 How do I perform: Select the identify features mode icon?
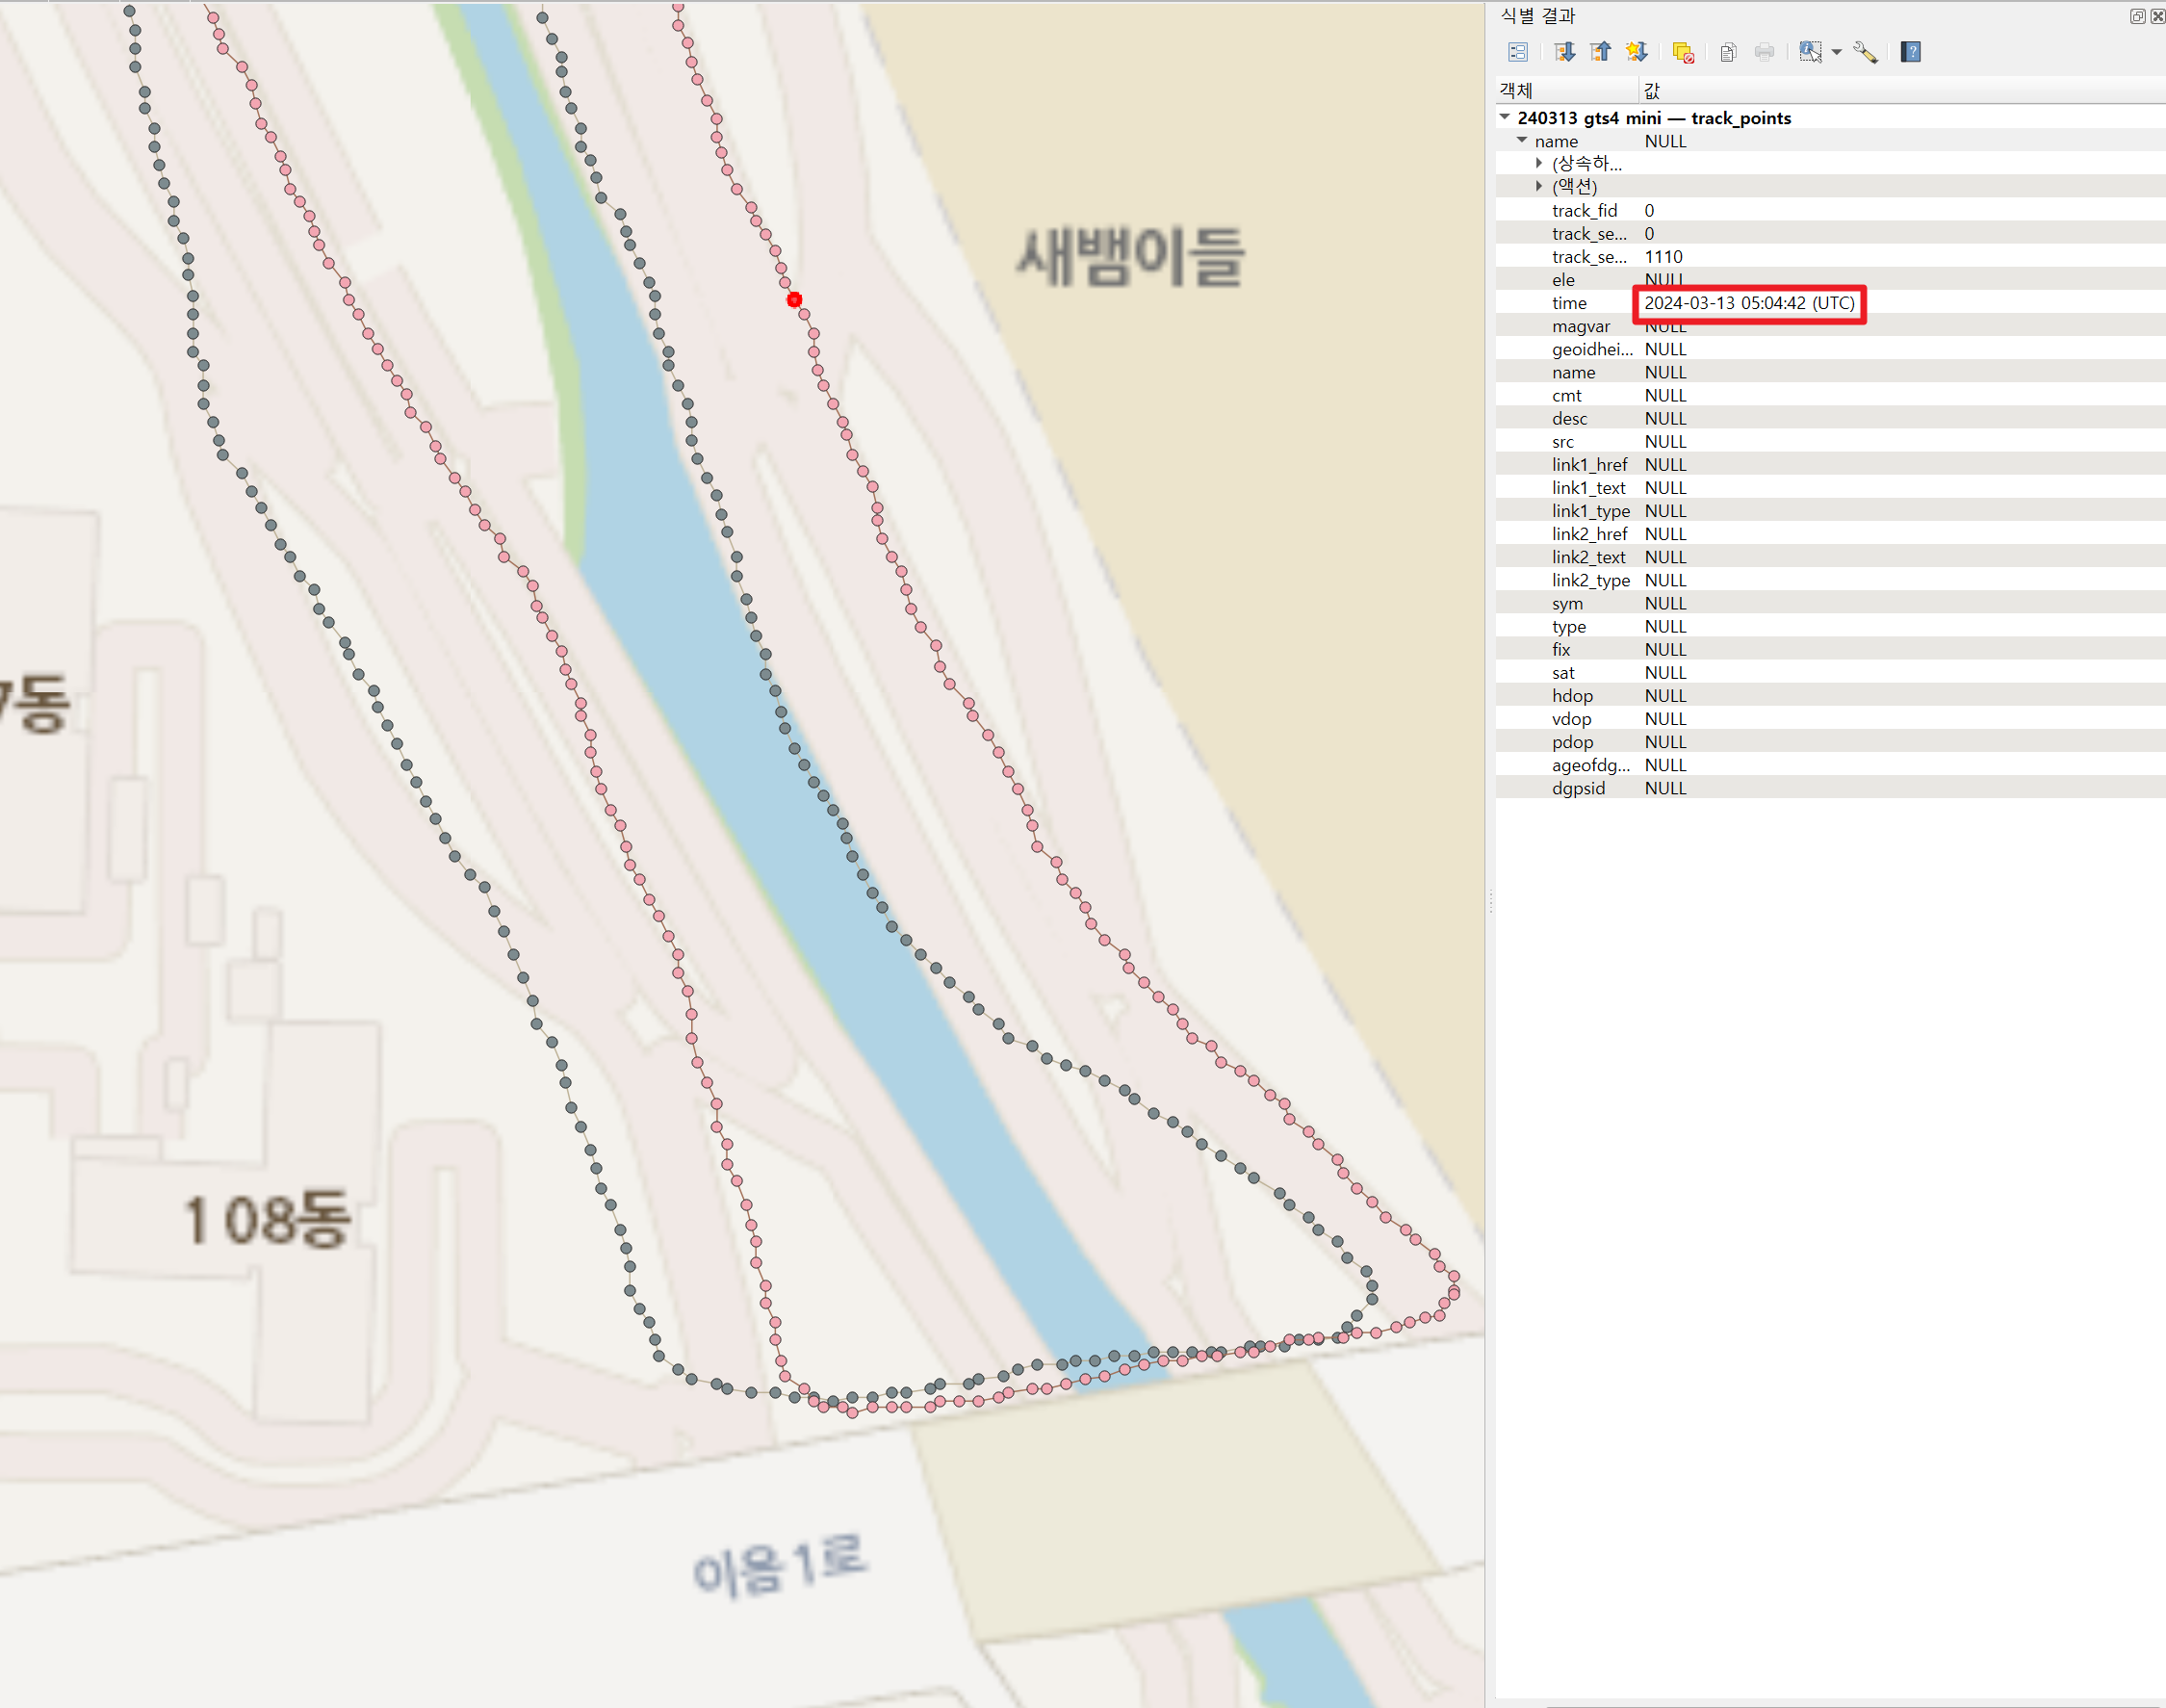(1809, 52)
